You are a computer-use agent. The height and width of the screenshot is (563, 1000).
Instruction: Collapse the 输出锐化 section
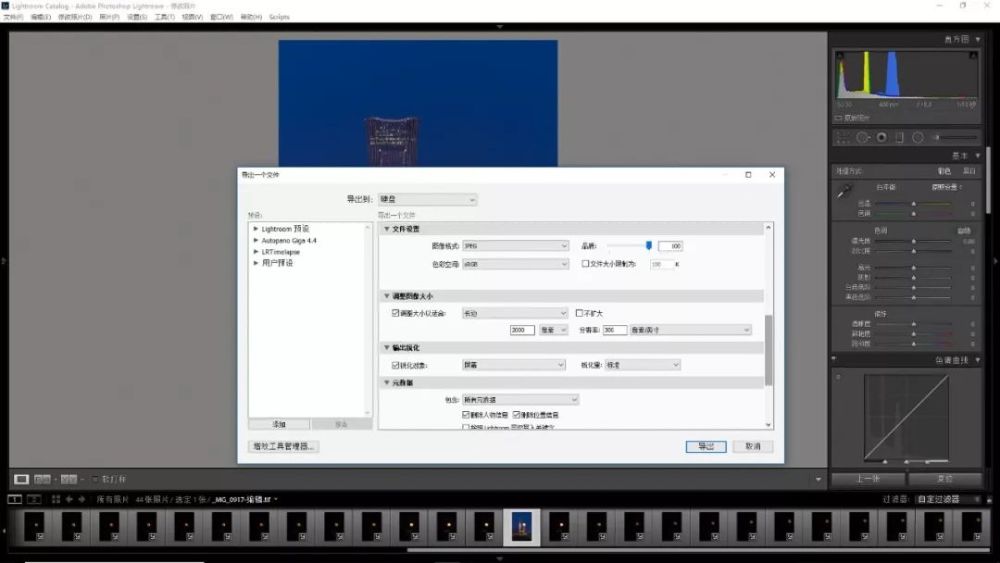[x=386, y=347]
